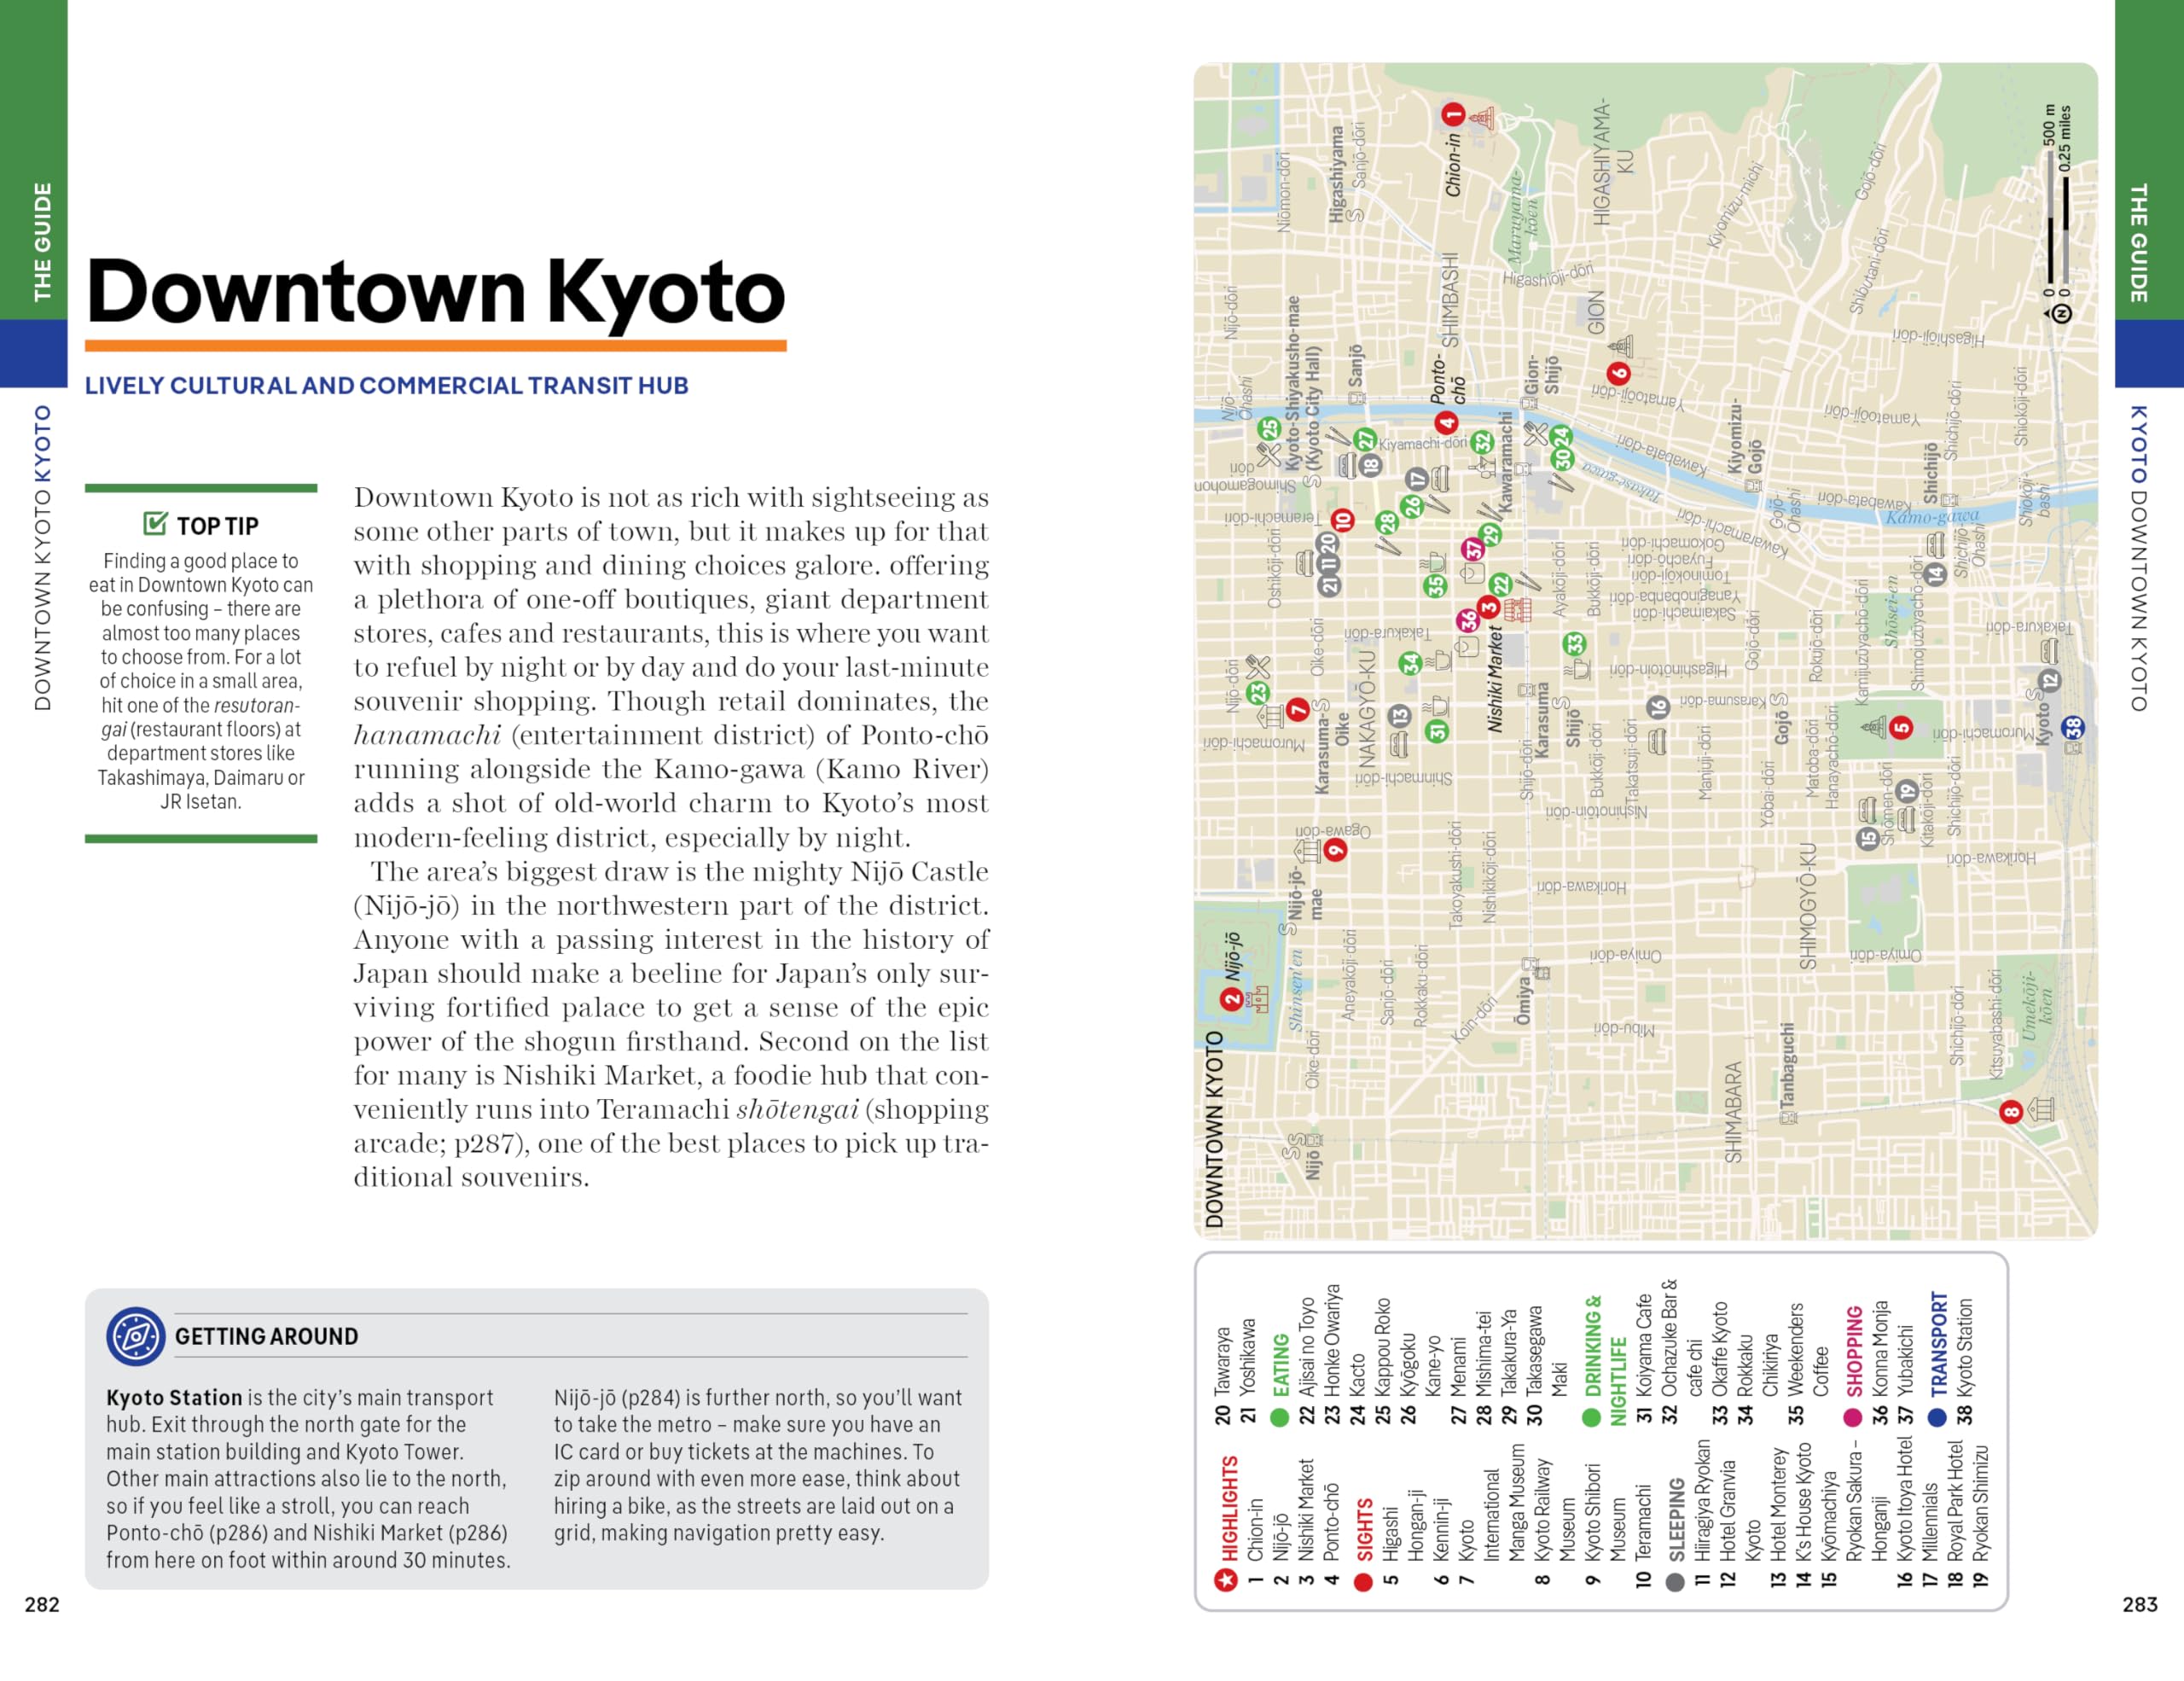2184x1681 pixels.
Task: Click the GETTING AROUND heading
Action: [x=266, y=1336]
